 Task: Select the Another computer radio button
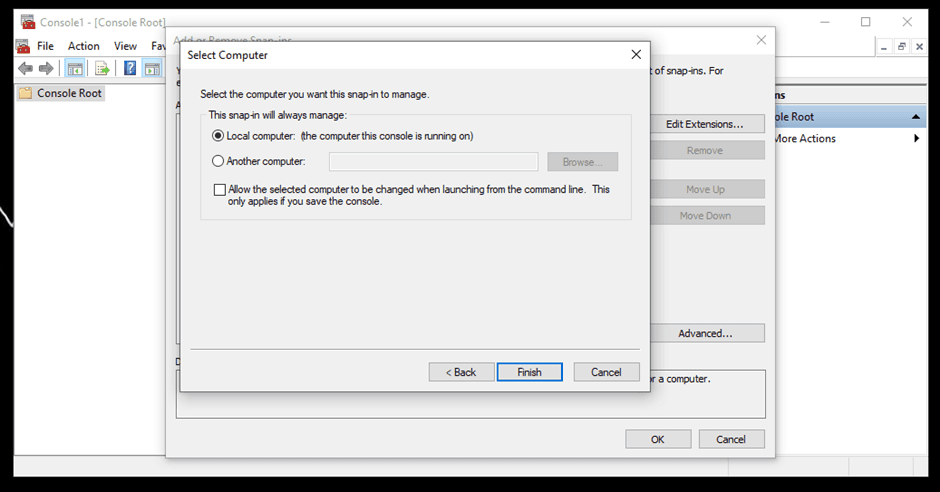[x=218, y=161]
